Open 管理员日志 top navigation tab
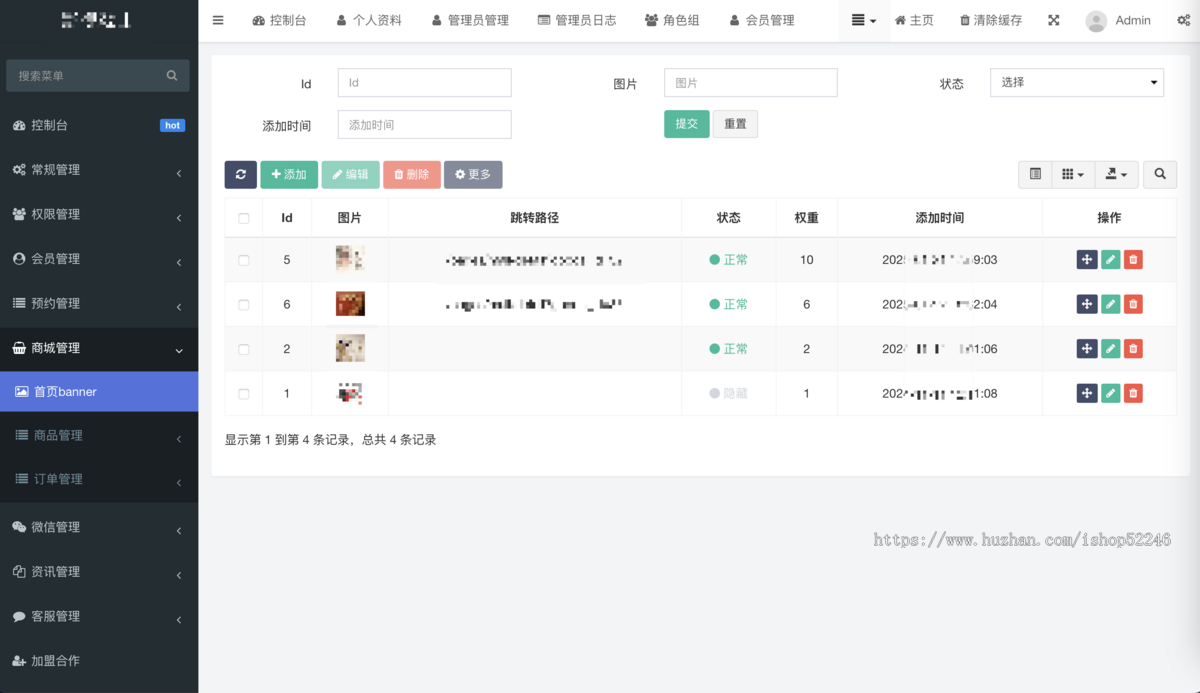Image resolution: width=1200 pixels, height=693 pixels. (577, 20)
